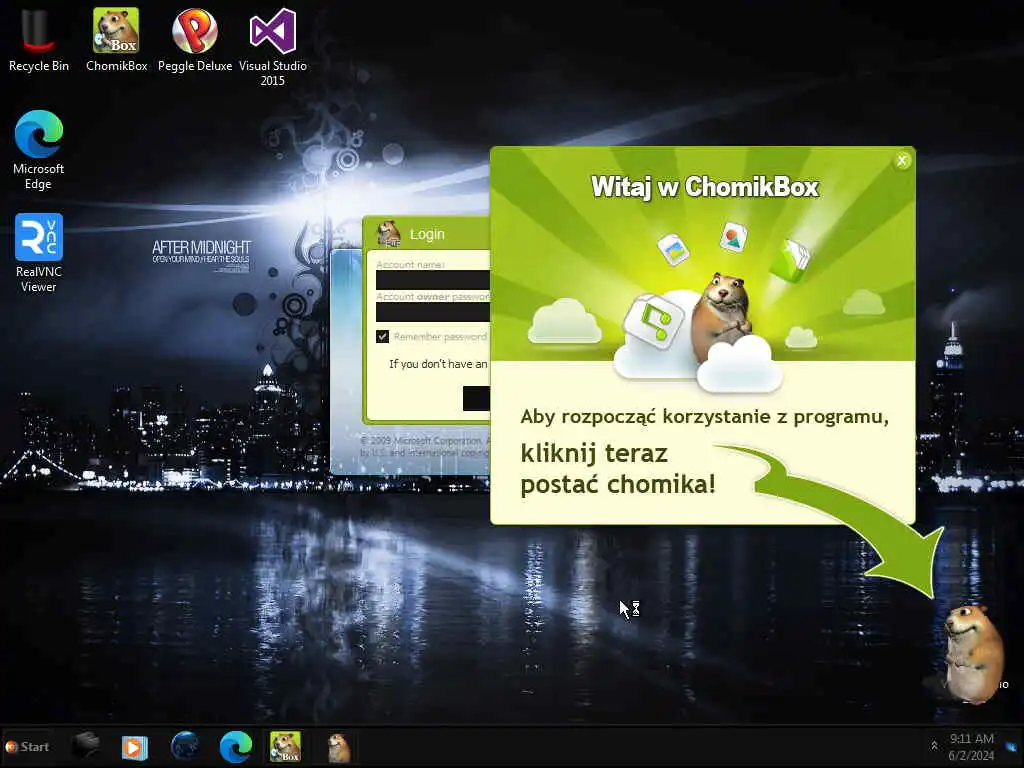The image size is (1024, 768).
Task: Launch ChomikBox from the desktop shortcut
Action: point(116,39)
